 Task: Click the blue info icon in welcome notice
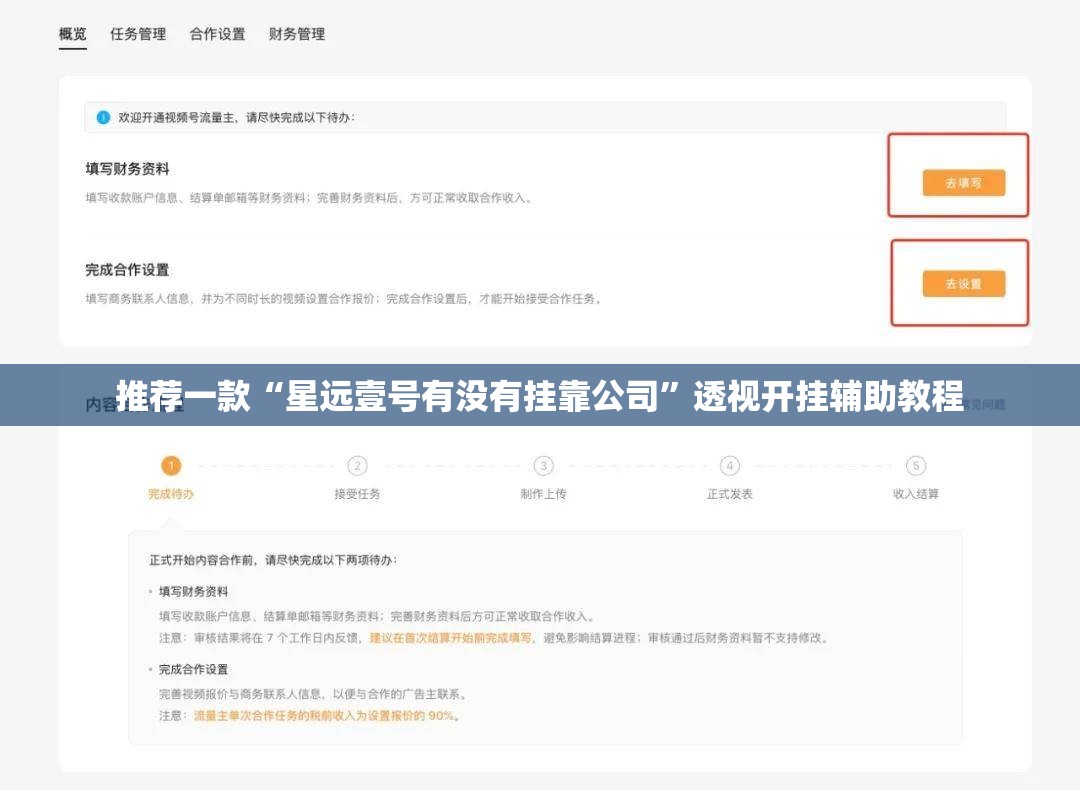click(x=103, y=117)
